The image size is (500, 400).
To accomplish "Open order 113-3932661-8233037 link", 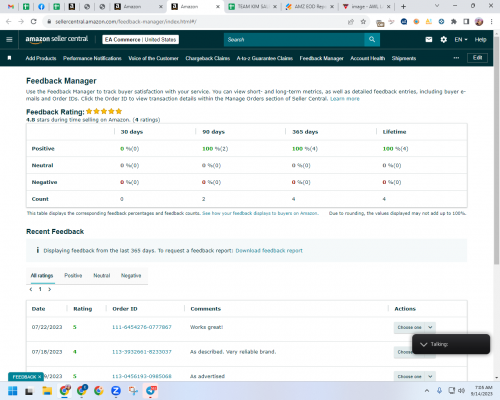I will [x=142, y=352].
